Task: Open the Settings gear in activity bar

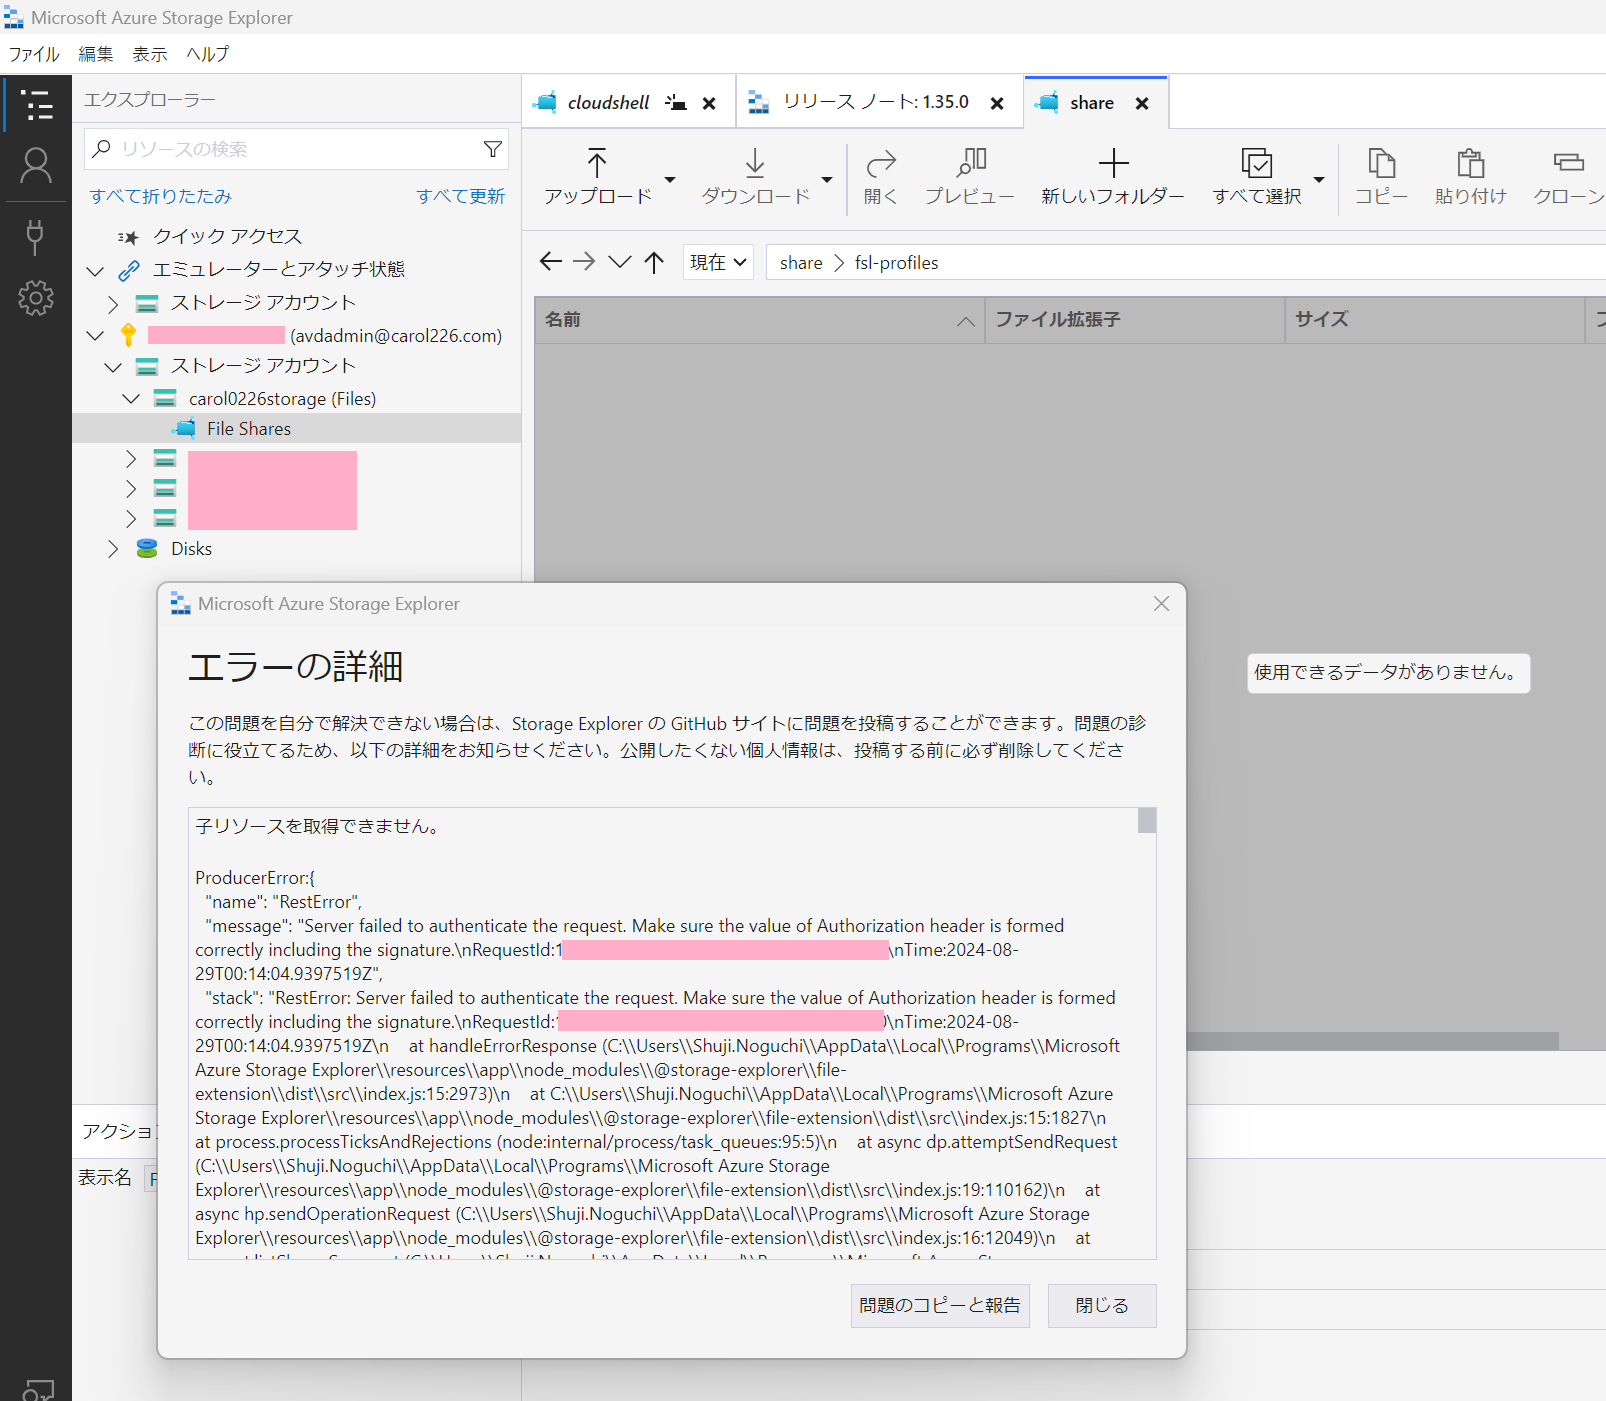Action: 36,297
